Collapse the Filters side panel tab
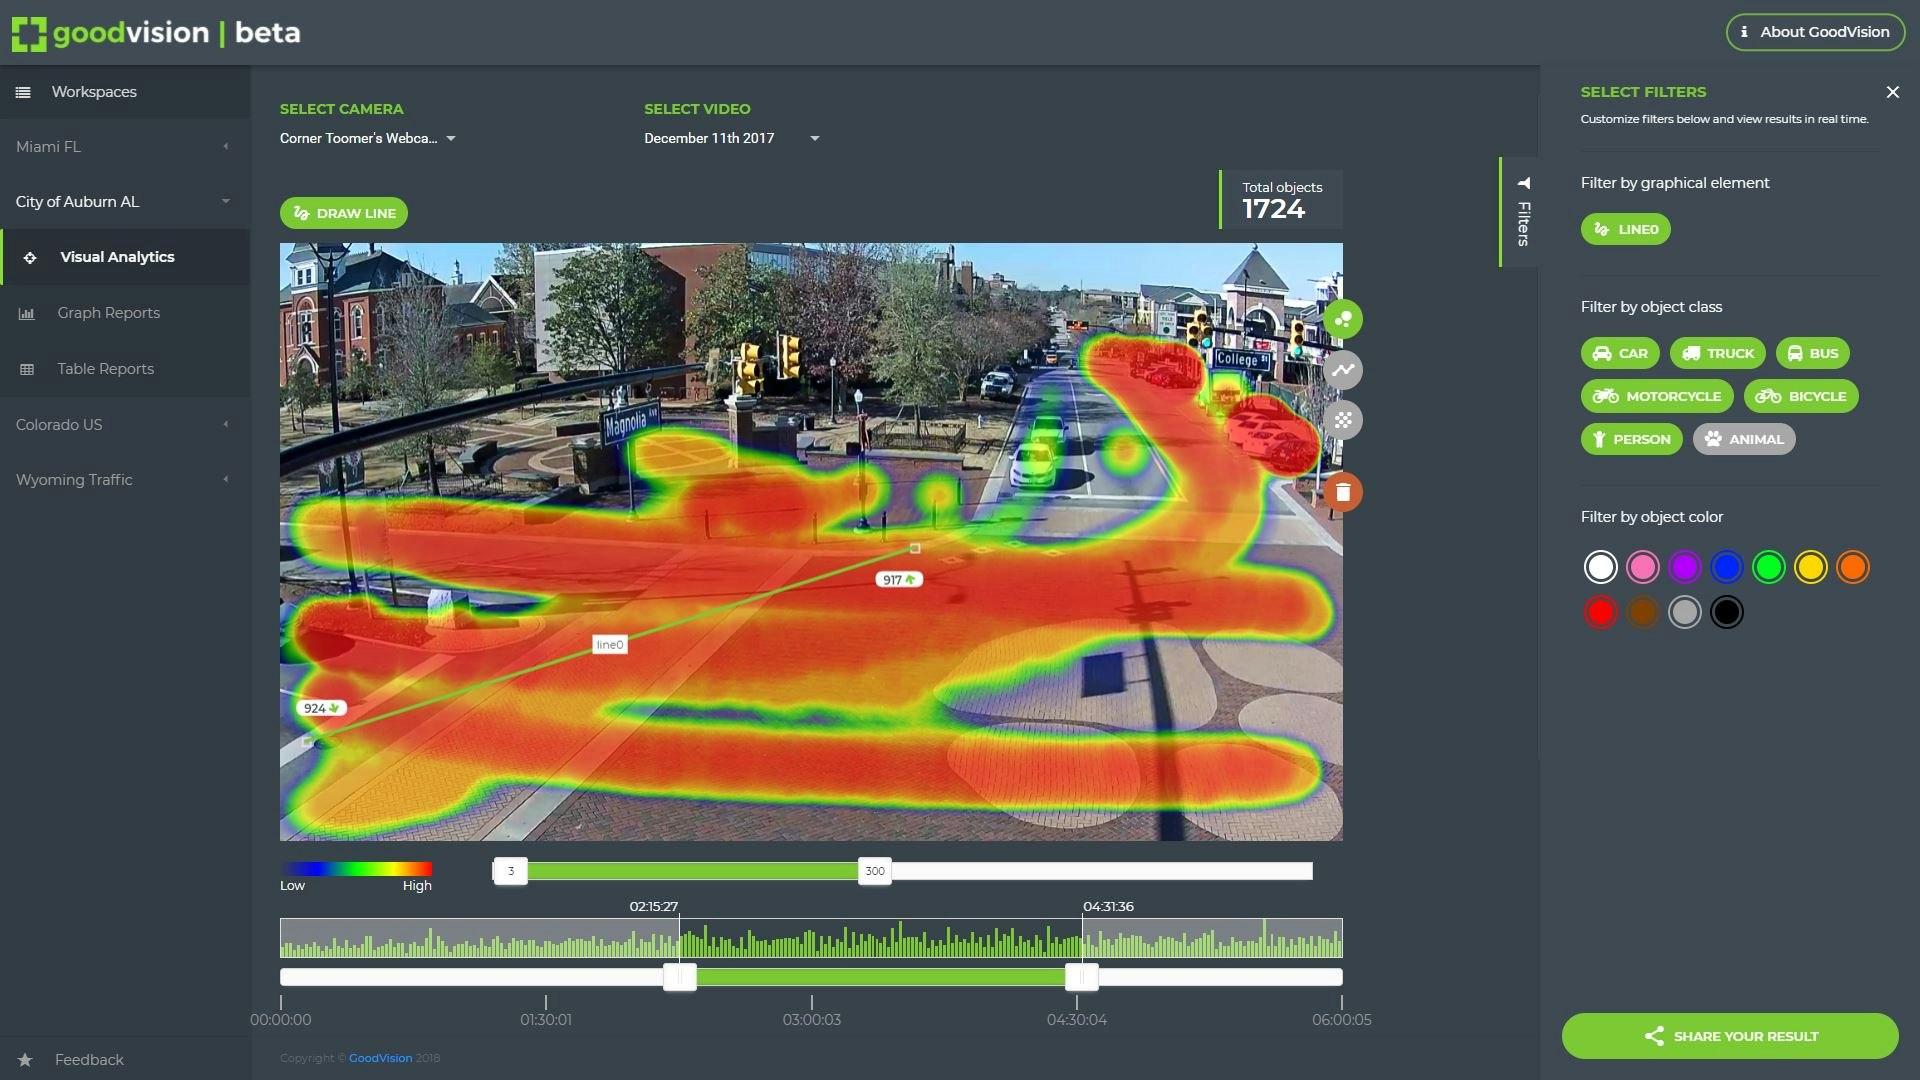Viewport: 1920px width, 1080px height. click(x=1522, y=213)
